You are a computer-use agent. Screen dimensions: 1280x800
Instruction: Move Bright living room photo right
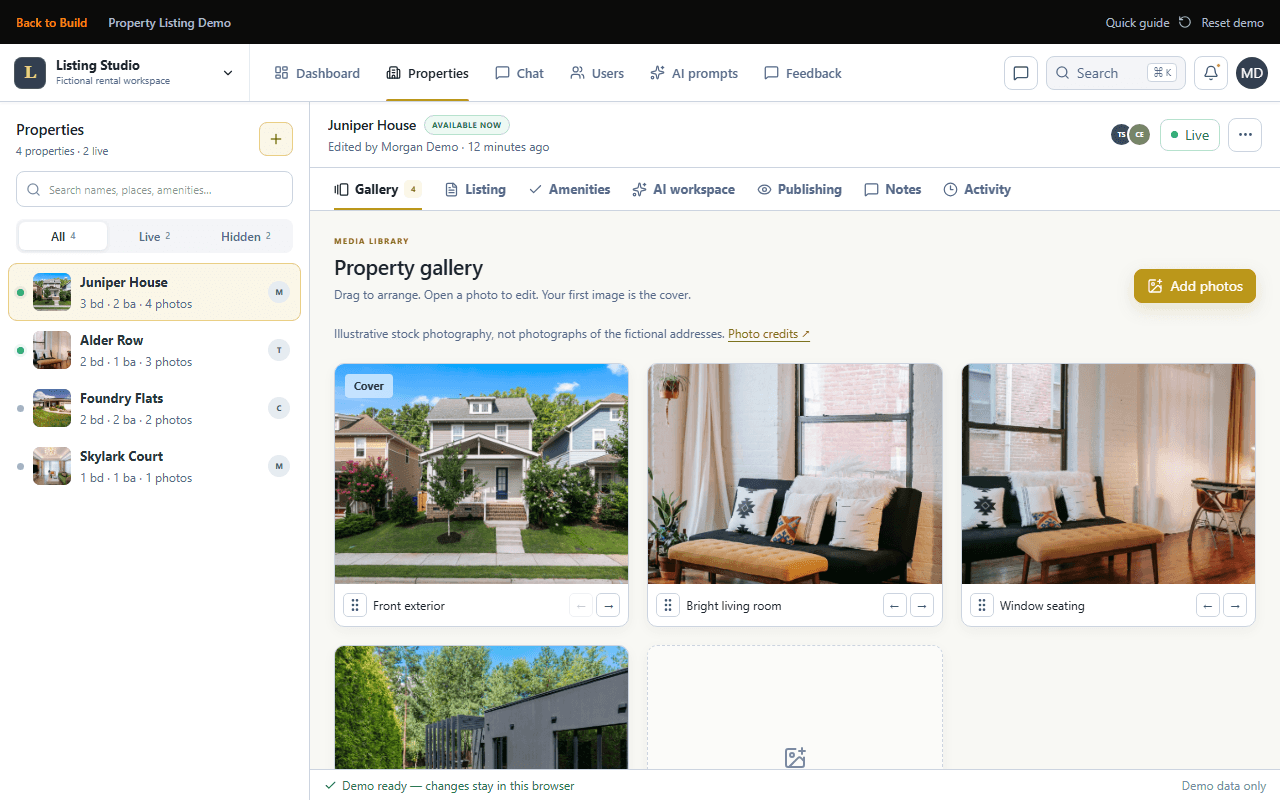[922, 606]
